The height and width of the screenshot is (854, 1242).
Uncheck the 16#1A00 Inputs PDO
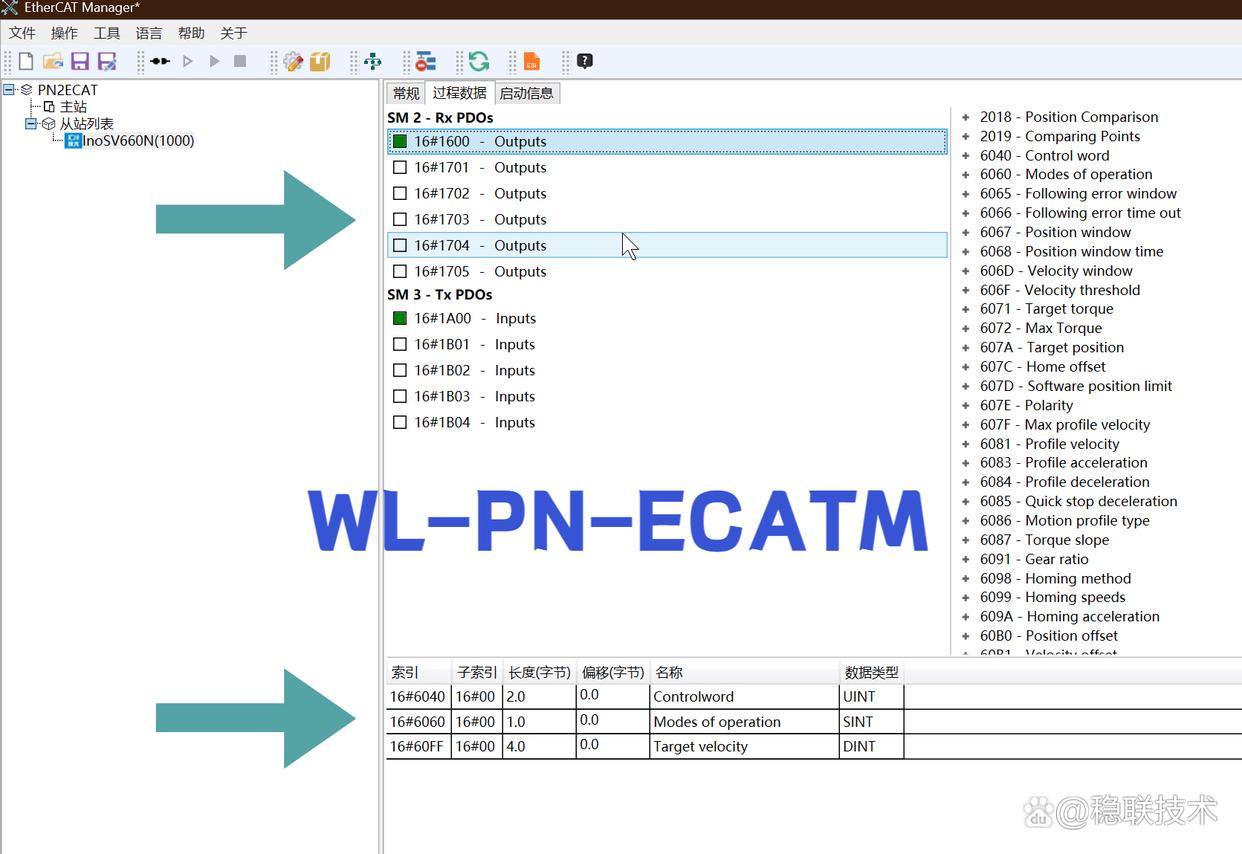click(400, 319)
